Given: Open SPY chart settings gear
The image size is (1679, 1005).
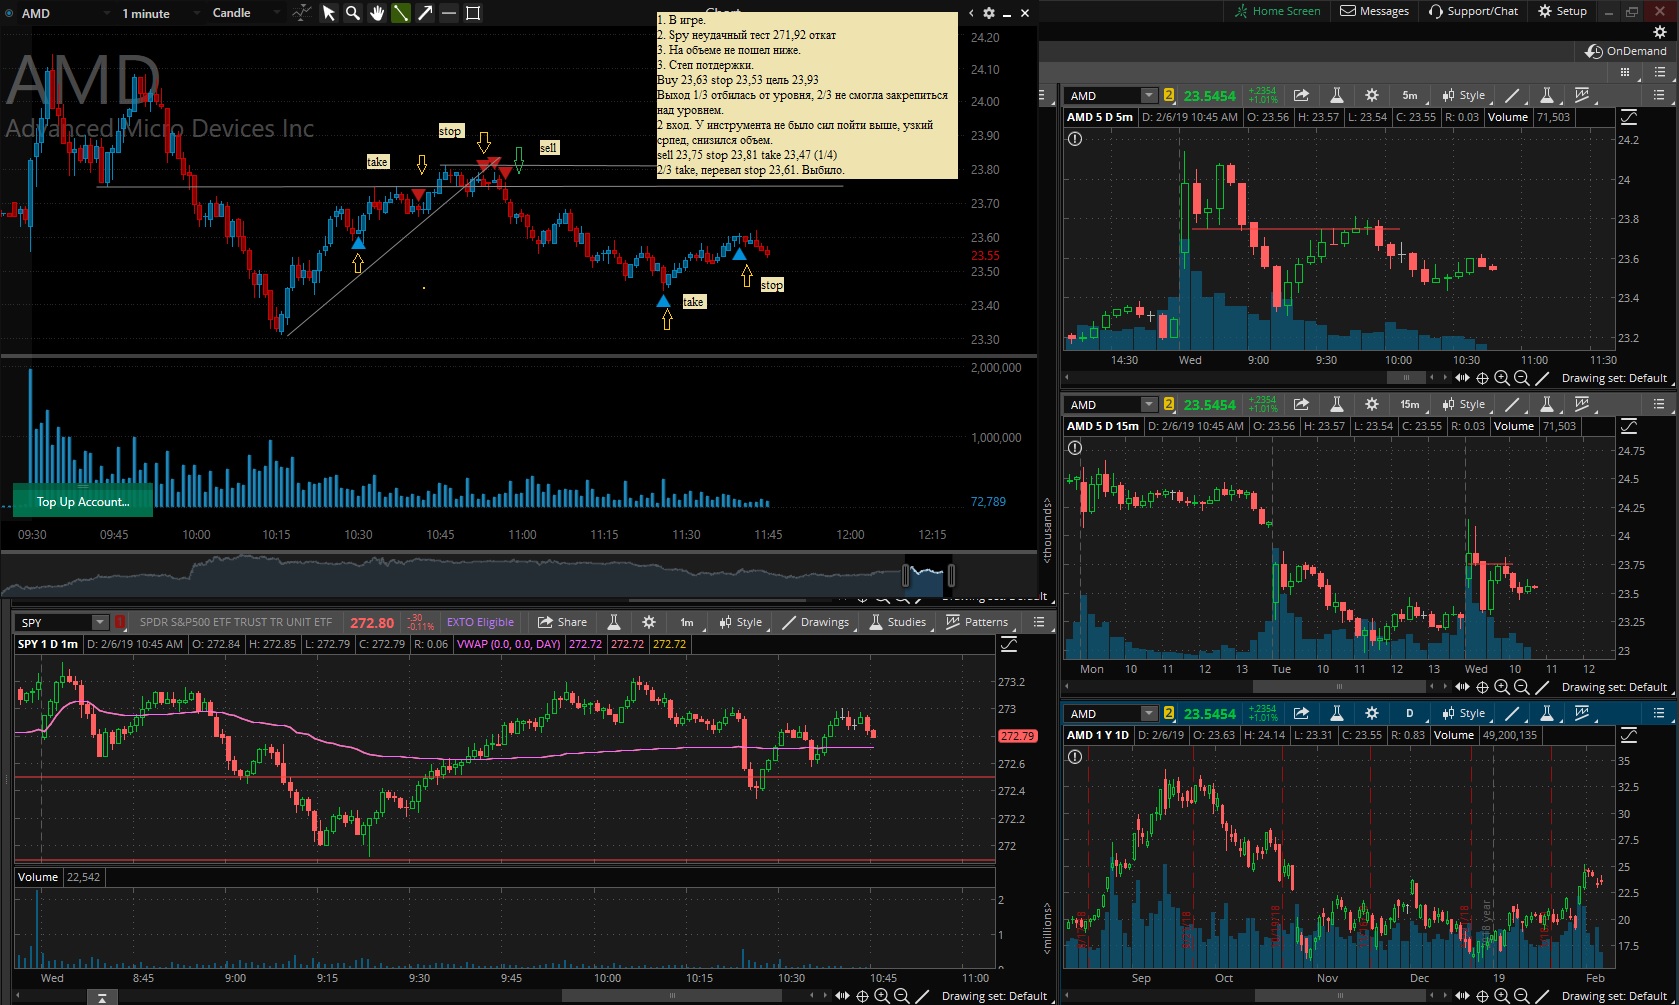Looking at the screenshot, I should 649,622.
